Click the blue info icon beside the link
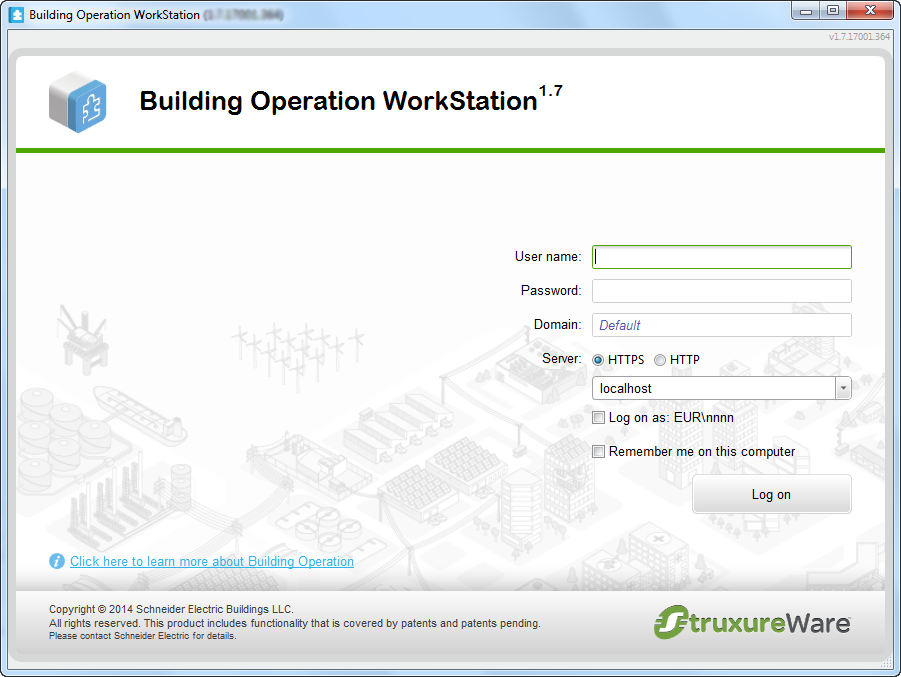This screenshot has height=677, width=901. coord(57,561)
